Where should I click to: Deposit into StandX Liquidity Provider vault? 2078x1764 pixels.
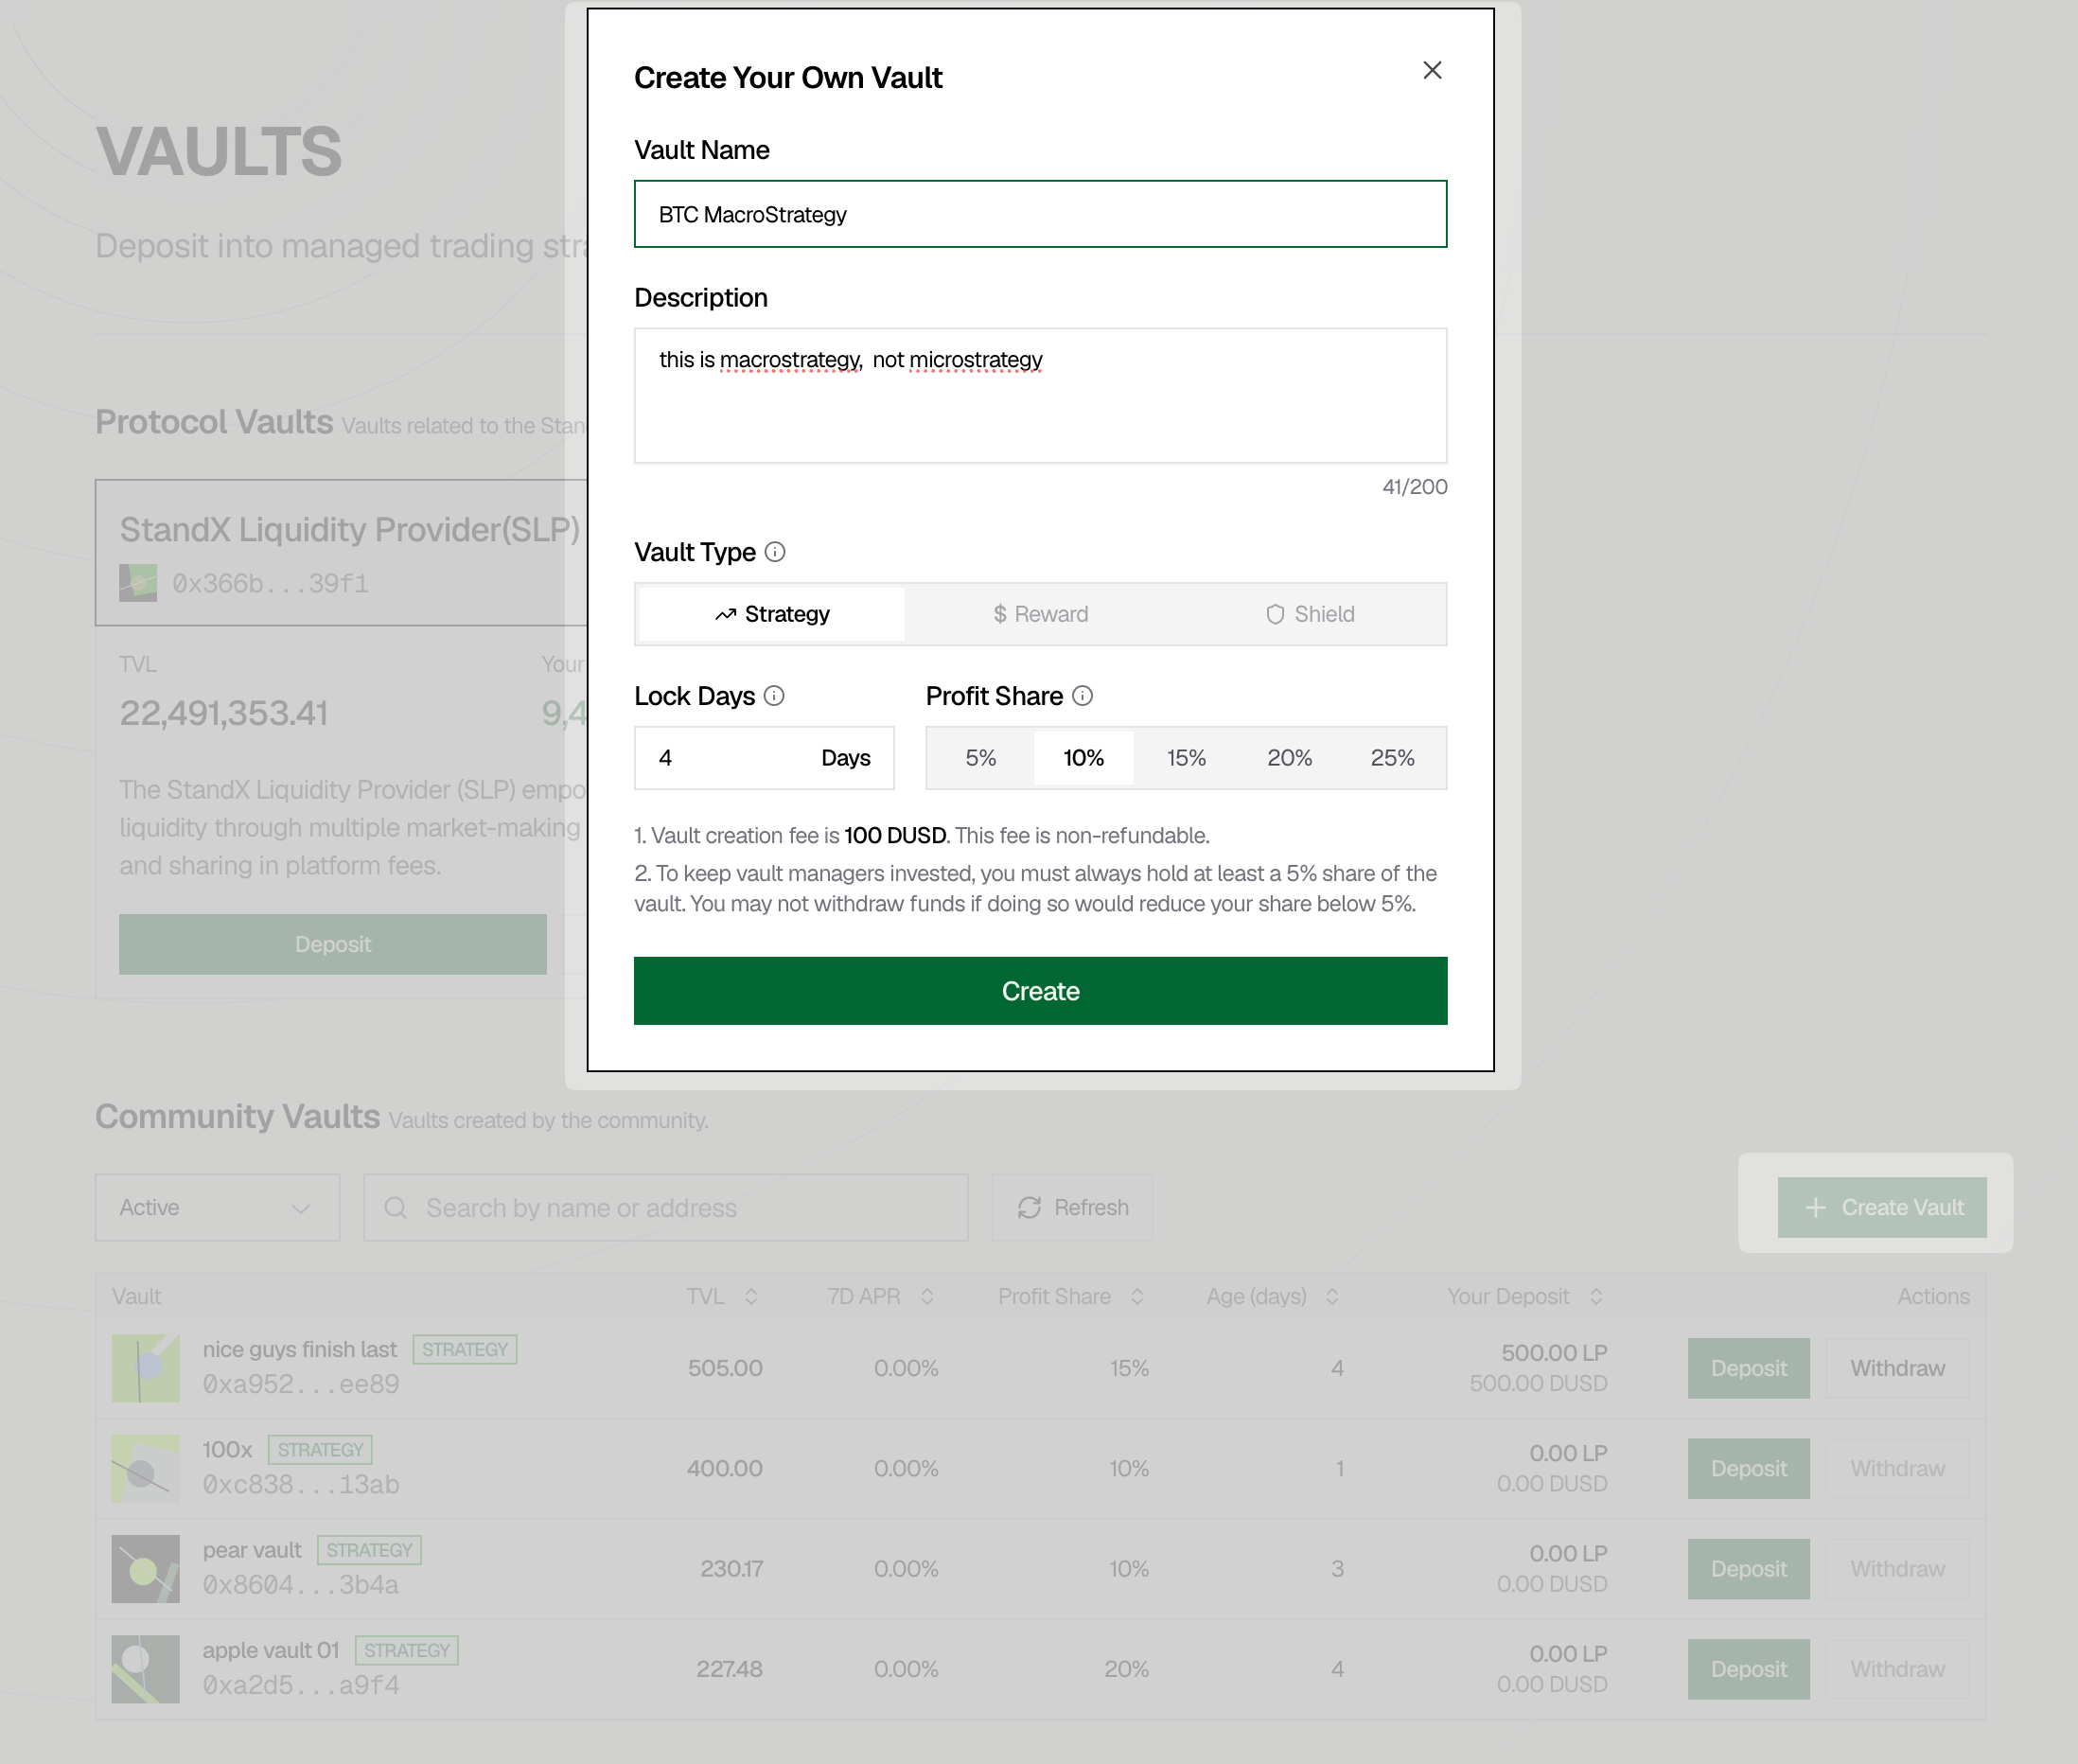point(333,944)
